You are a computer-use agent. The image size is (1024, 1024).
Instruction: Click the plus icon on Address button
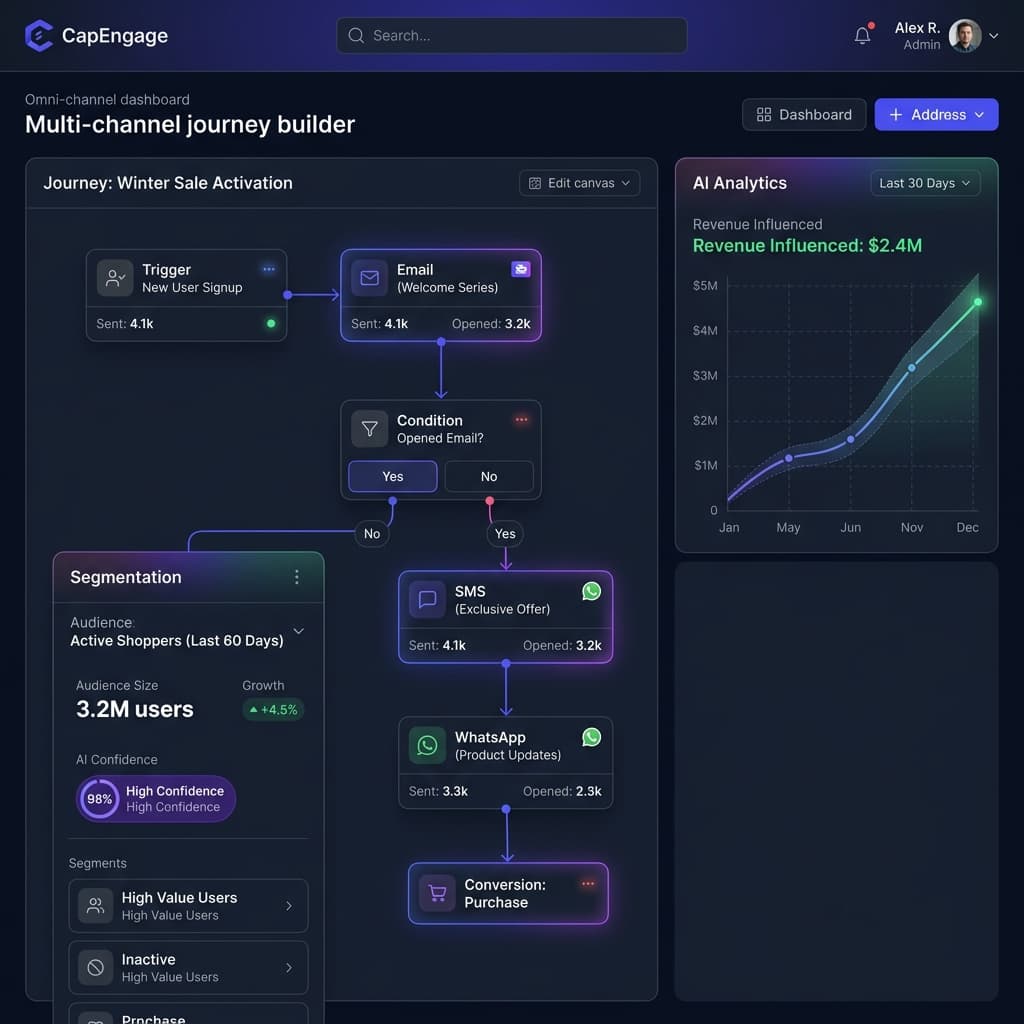[896, 115]
